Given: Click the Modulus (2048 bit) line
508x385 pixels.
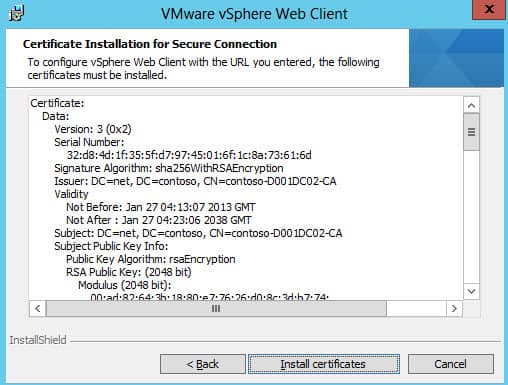Looking at the screenshot, I should point(125,285).
